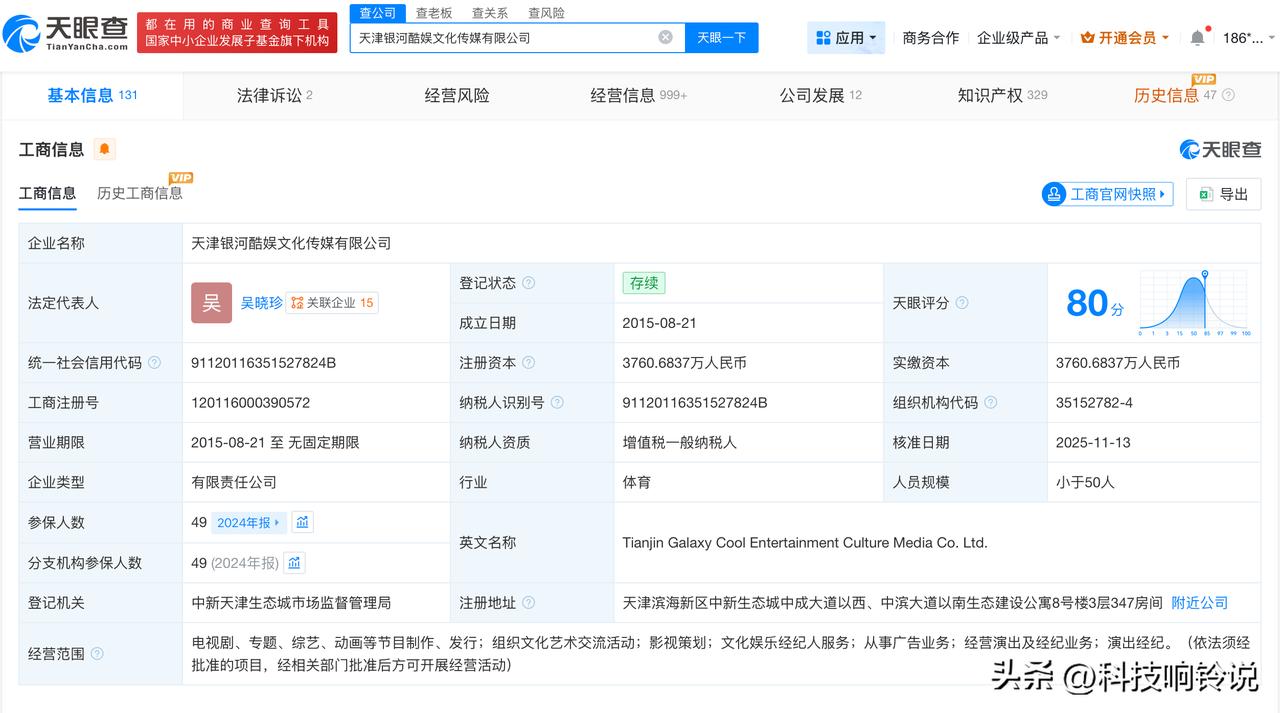Click the company name 天津银河酷娱文化传媒有限公司 in table

(x=291, y=243)
